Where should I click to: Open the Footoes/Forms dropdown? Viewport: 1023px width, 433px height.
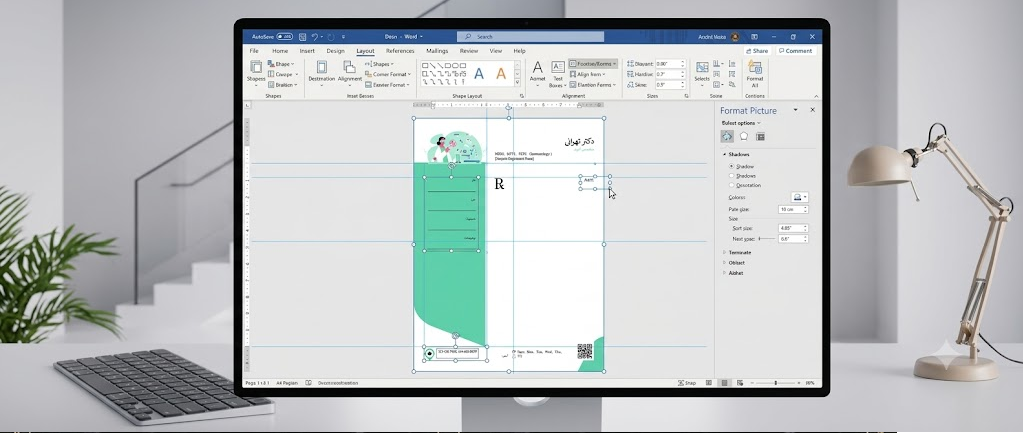coord(593,64)
